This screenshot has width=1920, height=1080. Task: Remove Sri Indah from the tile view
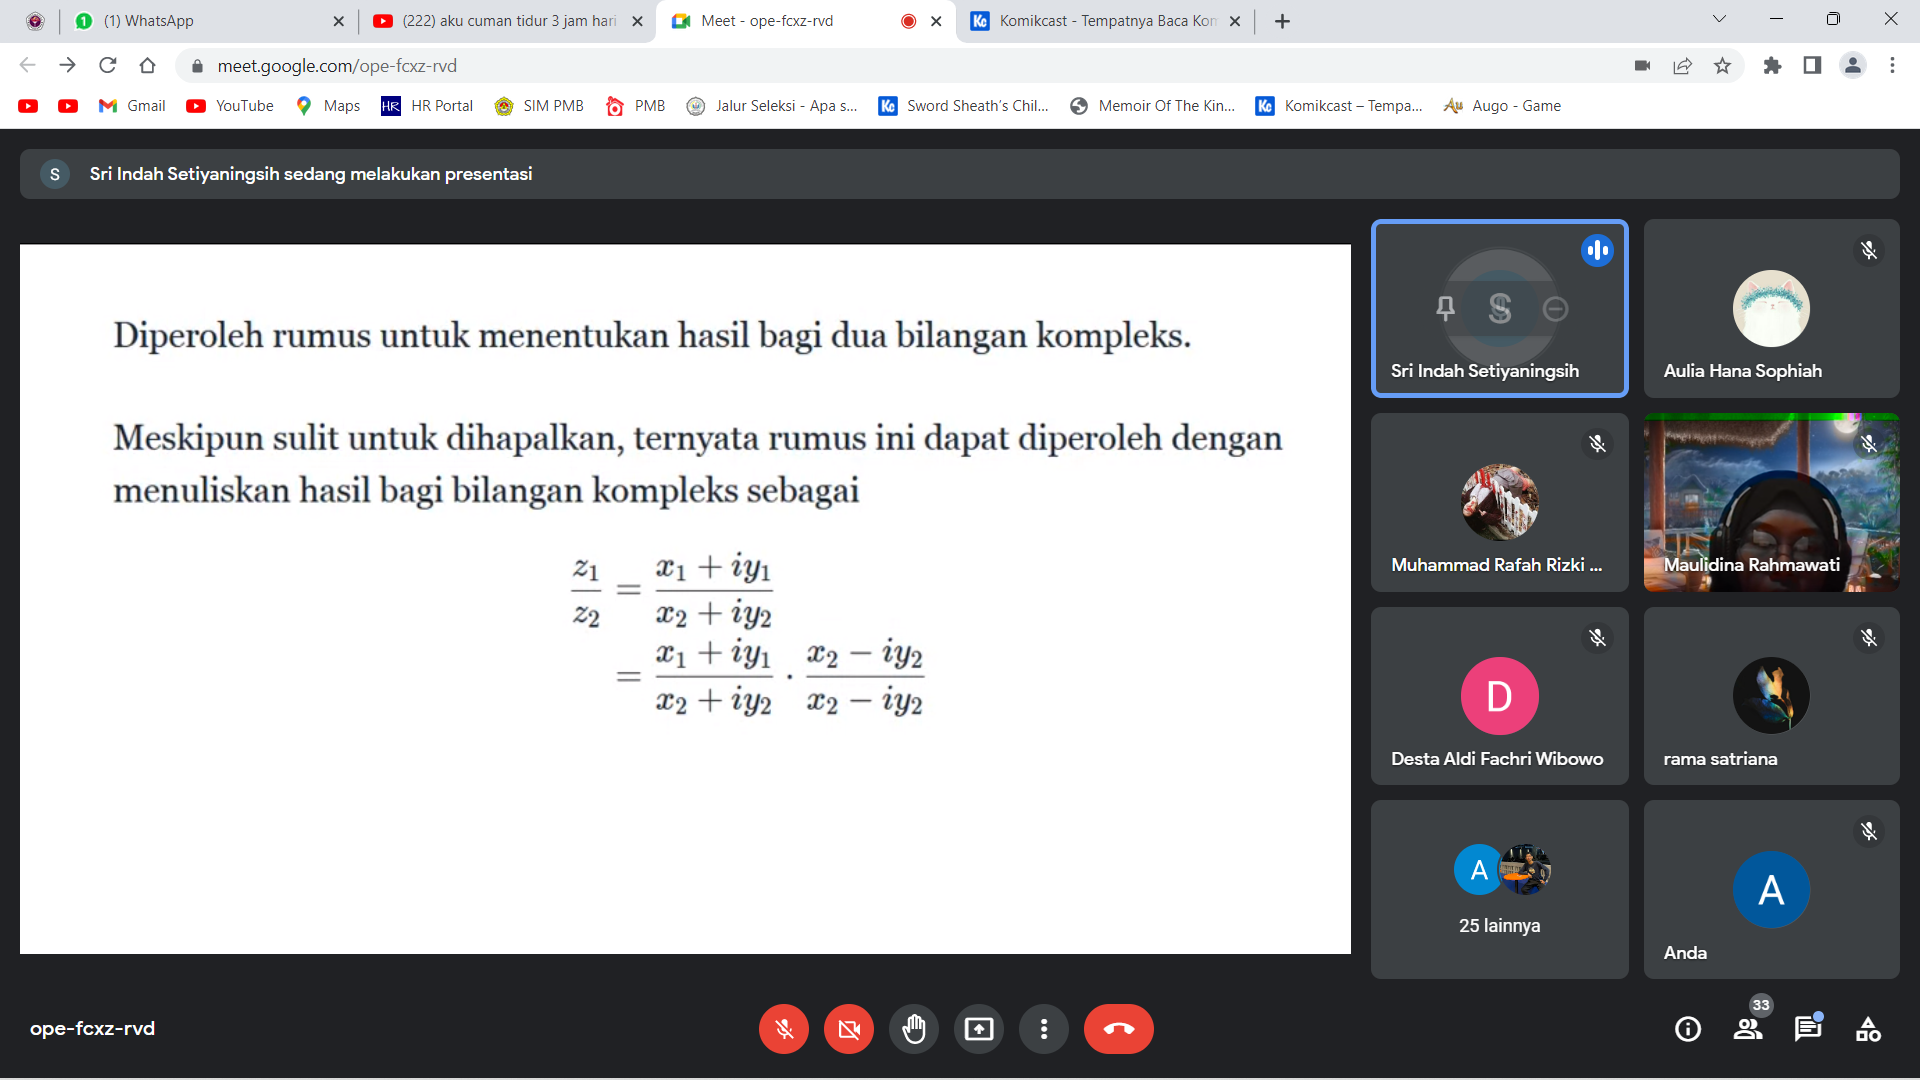tap(1555, 309)
